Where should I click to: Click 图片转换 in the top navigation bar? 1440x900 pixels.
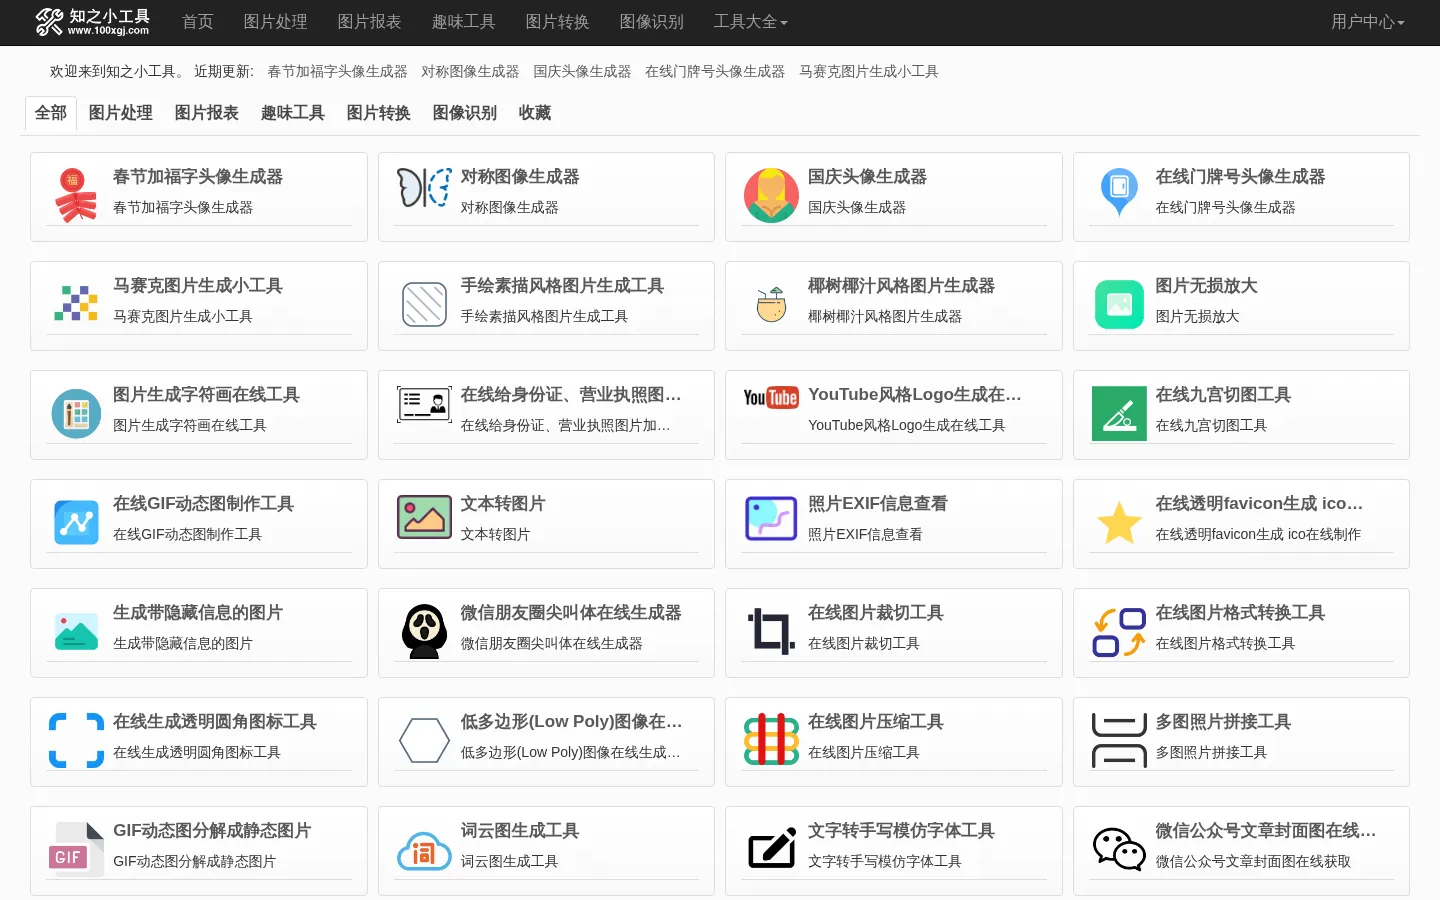[557, 22]
